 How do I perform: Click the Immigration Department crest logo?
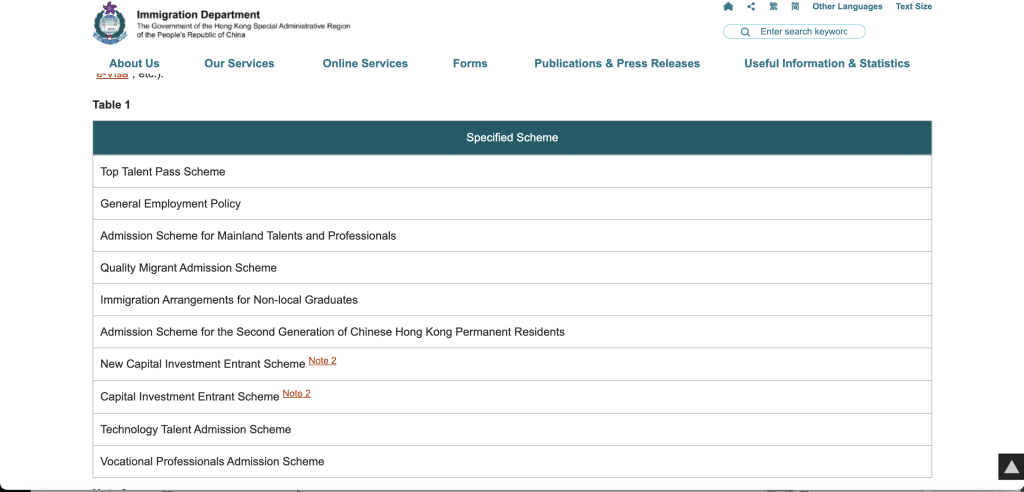(110, 23)
